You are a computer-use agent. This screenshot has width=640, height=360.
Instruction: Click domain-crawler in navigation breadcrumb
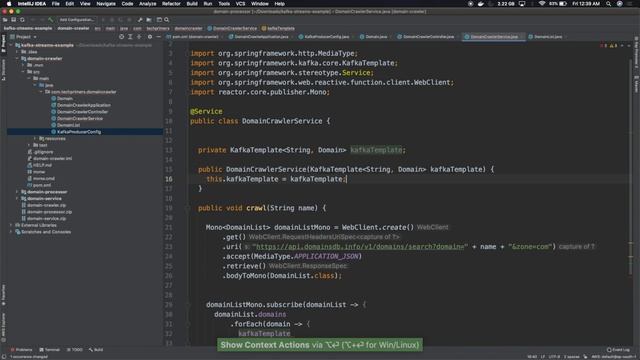[x=73, y=29]
